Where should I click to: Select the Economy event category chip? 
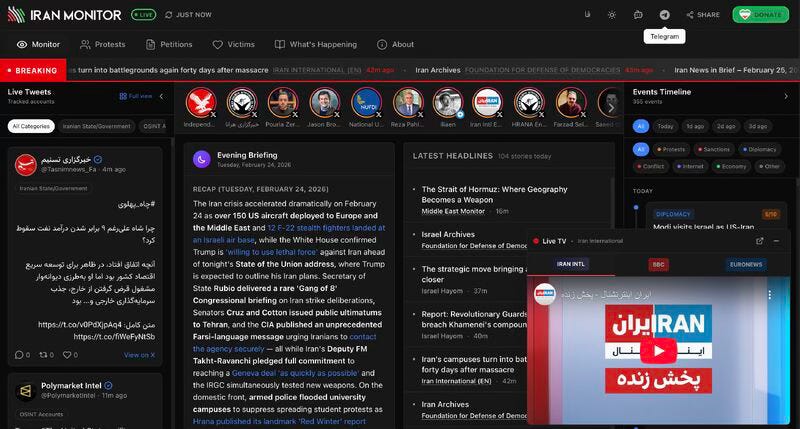click(x=731, y=166)
